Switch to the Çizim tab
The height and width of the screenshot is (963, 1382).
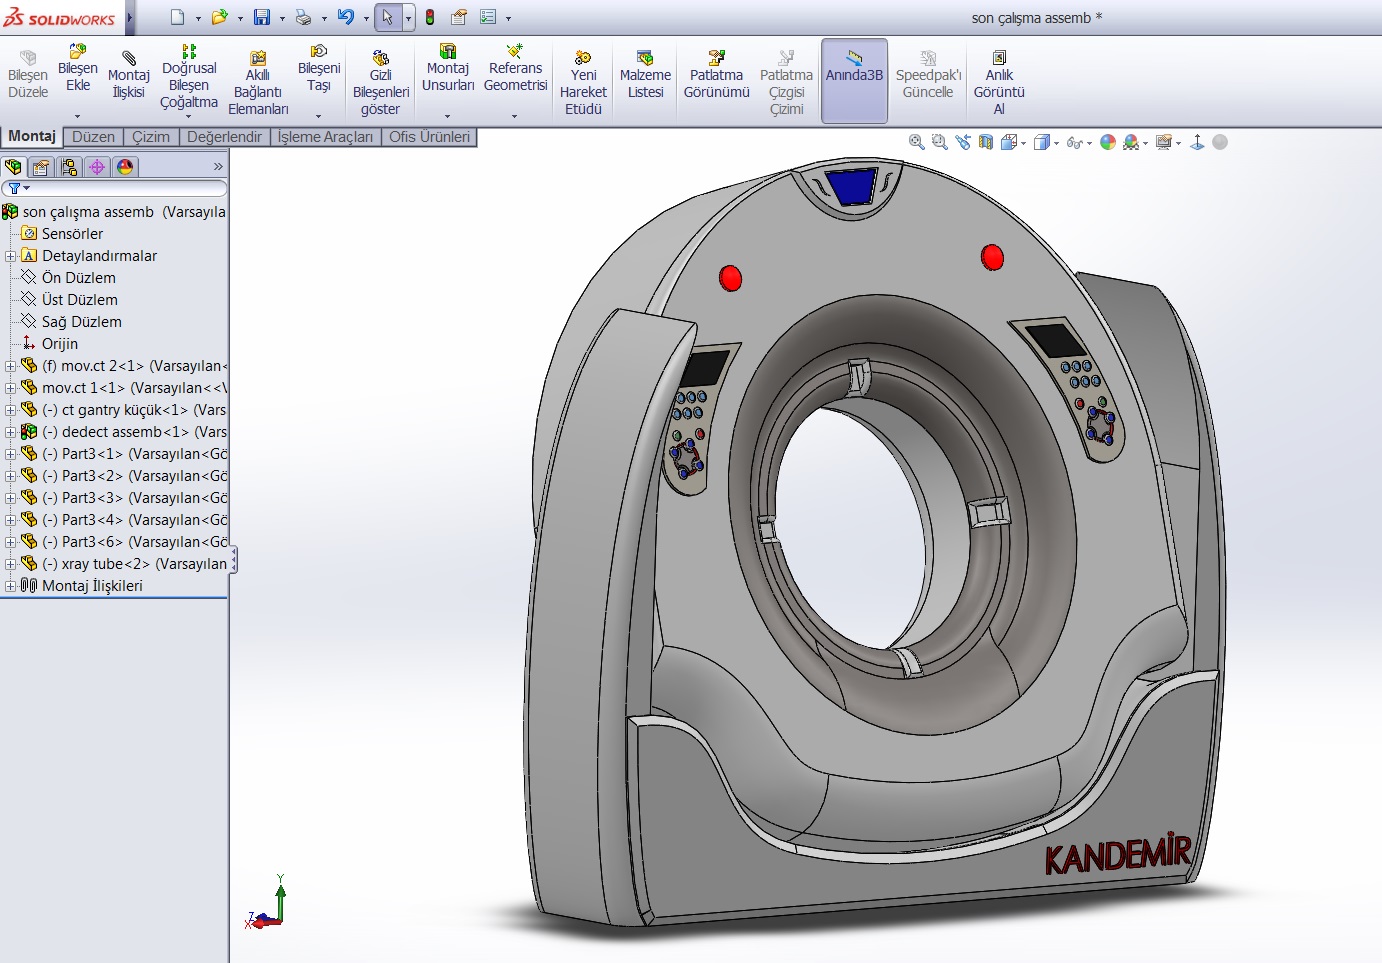151,137
